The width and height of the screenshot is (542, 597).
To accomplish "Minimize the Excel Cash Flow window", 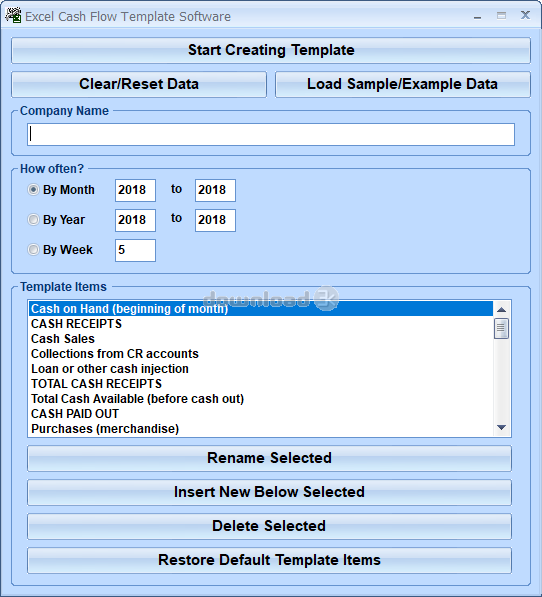I will pos(477,16).
